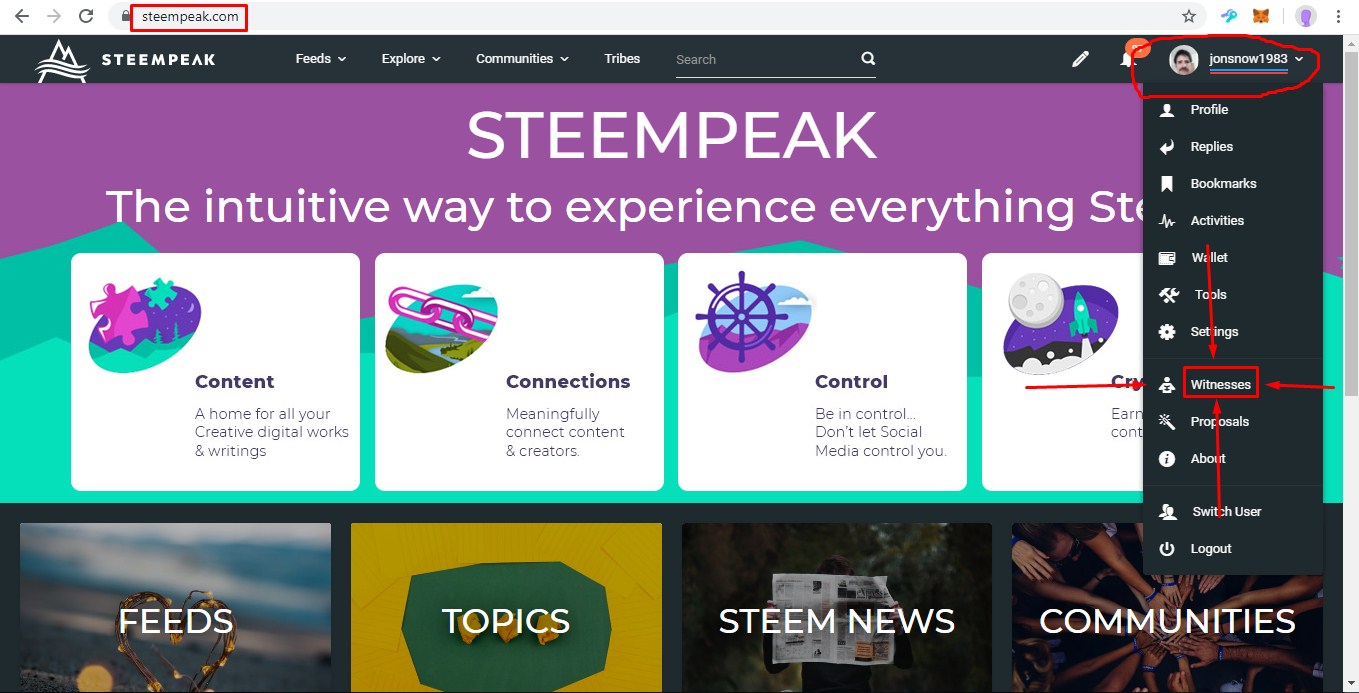This screenshot has width=1359, height=693.
Task: Open Wallet from the user menu
Action: coord(1209,257)
